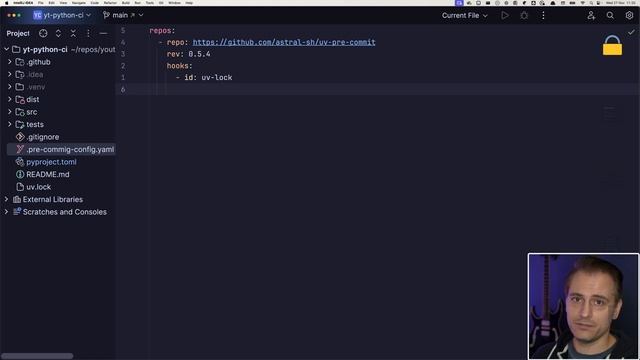Open Project panel options (three dots)
The image size is (640, 360).
click(88, 33)
